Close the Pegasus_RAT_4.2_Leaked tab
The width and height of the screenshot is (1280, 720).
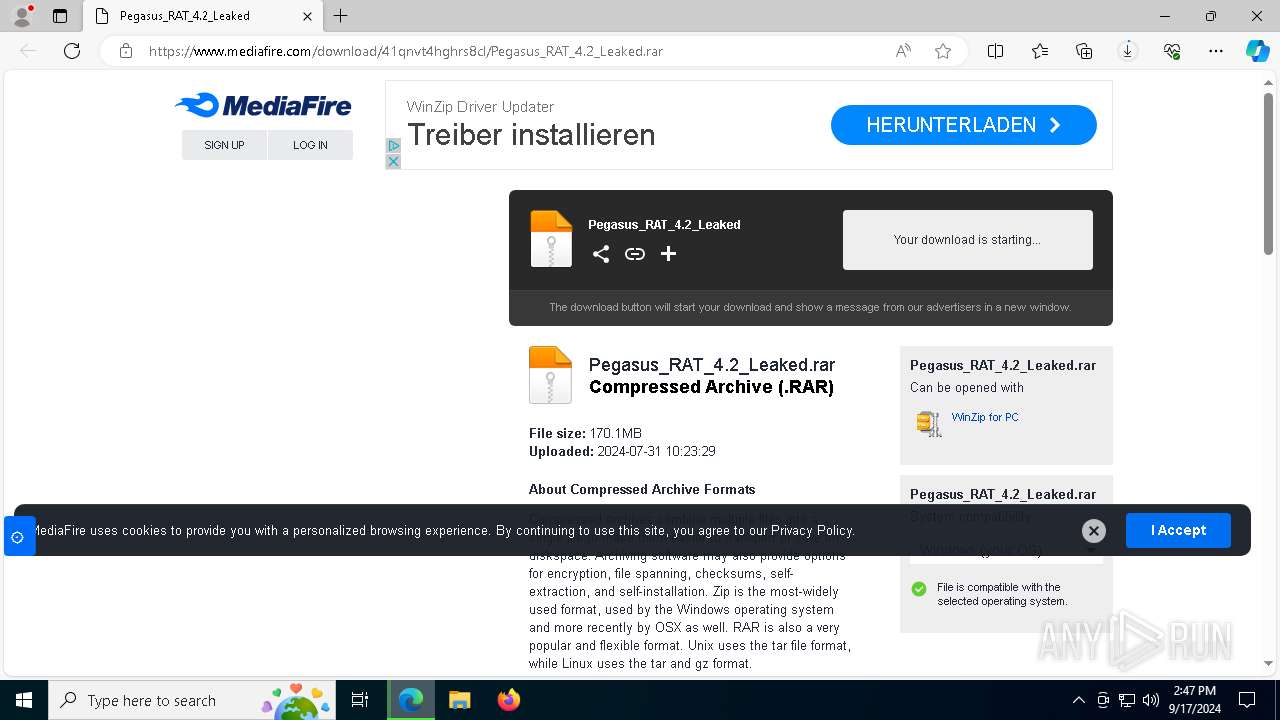[307, 16]
